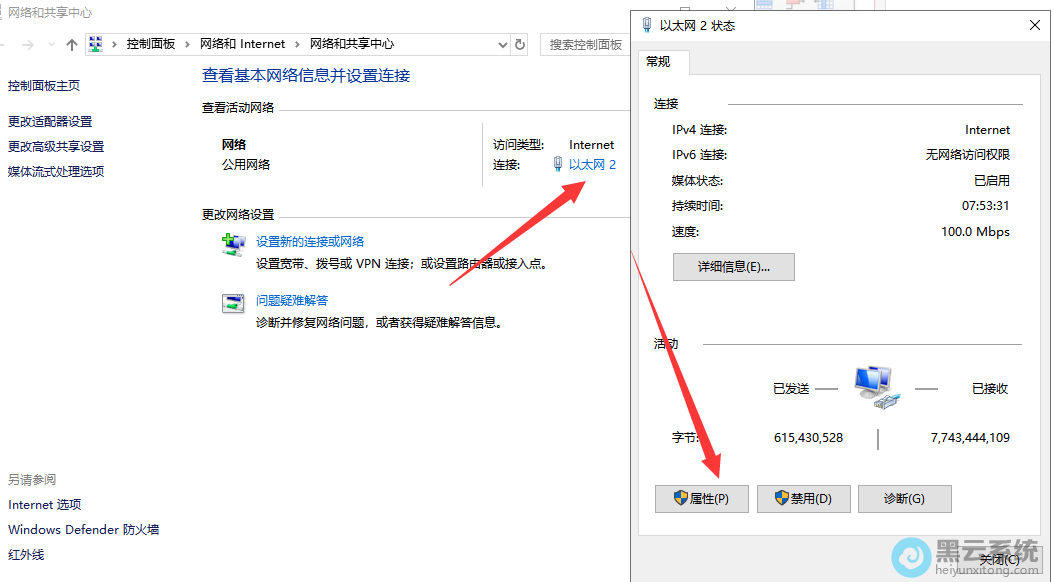Open the 属性(P) properties button
1054x582 pixels.
pyautogui.click(x=701, y=499)
